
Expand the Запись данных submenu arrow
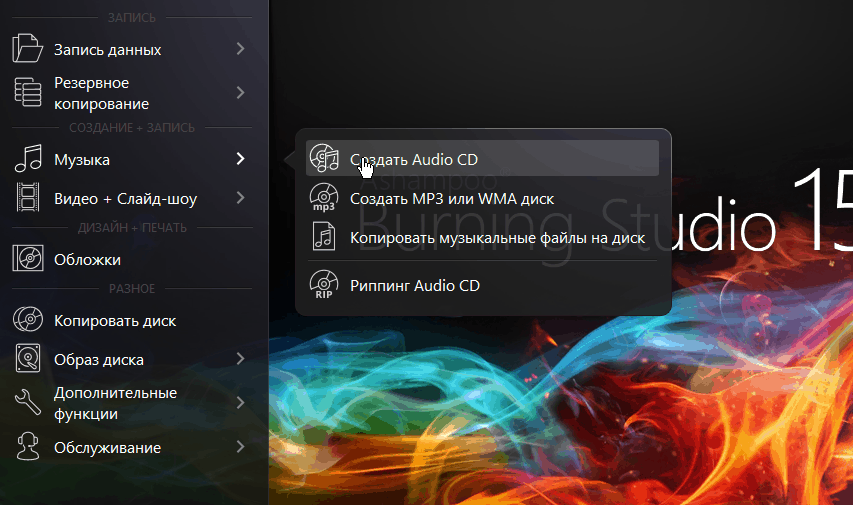pyautogui.click(x=240, y=49)
